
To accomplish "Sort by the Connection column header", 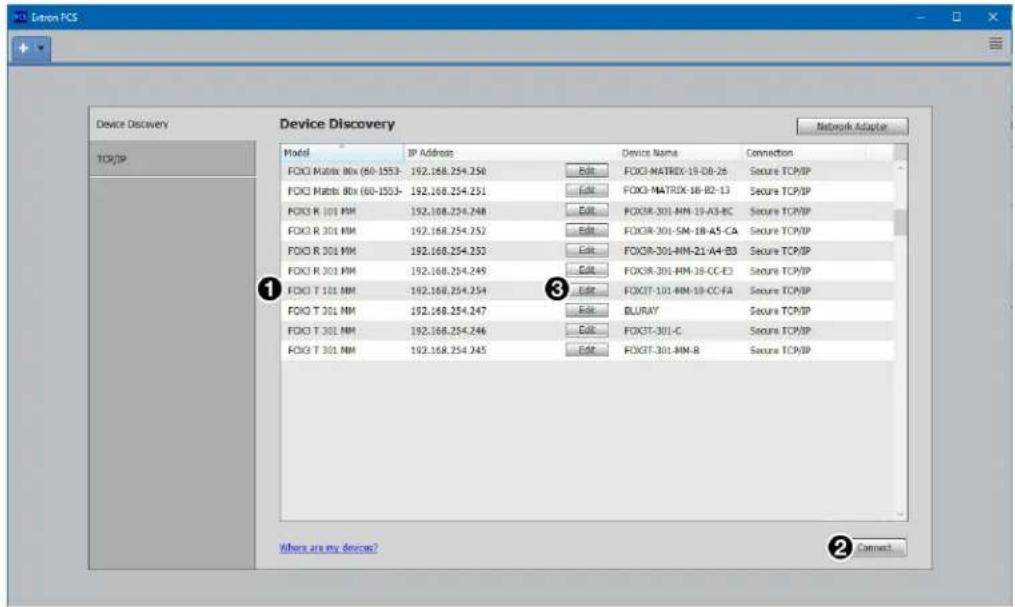I will [804, 153].
